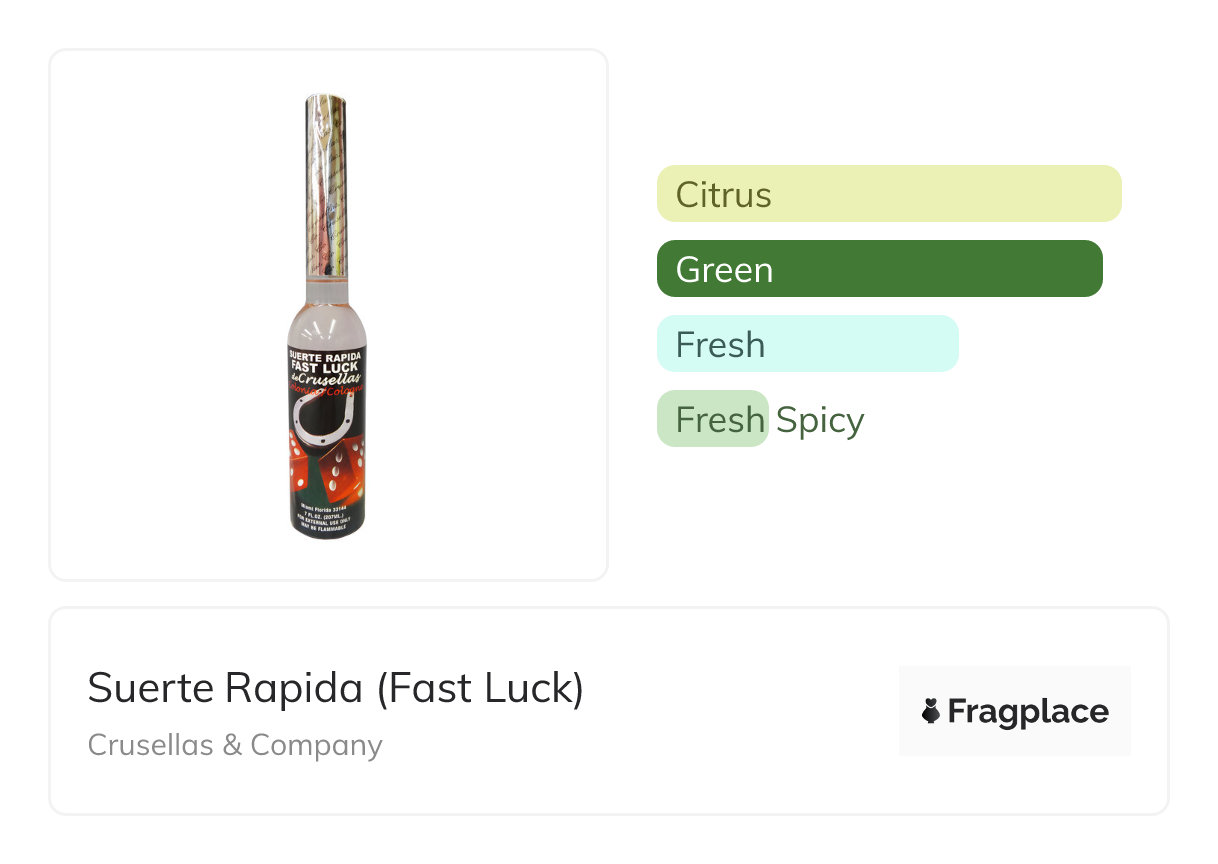Click the Green label text
The width and height of the screenshot is (1218, 864).
coord(724,270)
